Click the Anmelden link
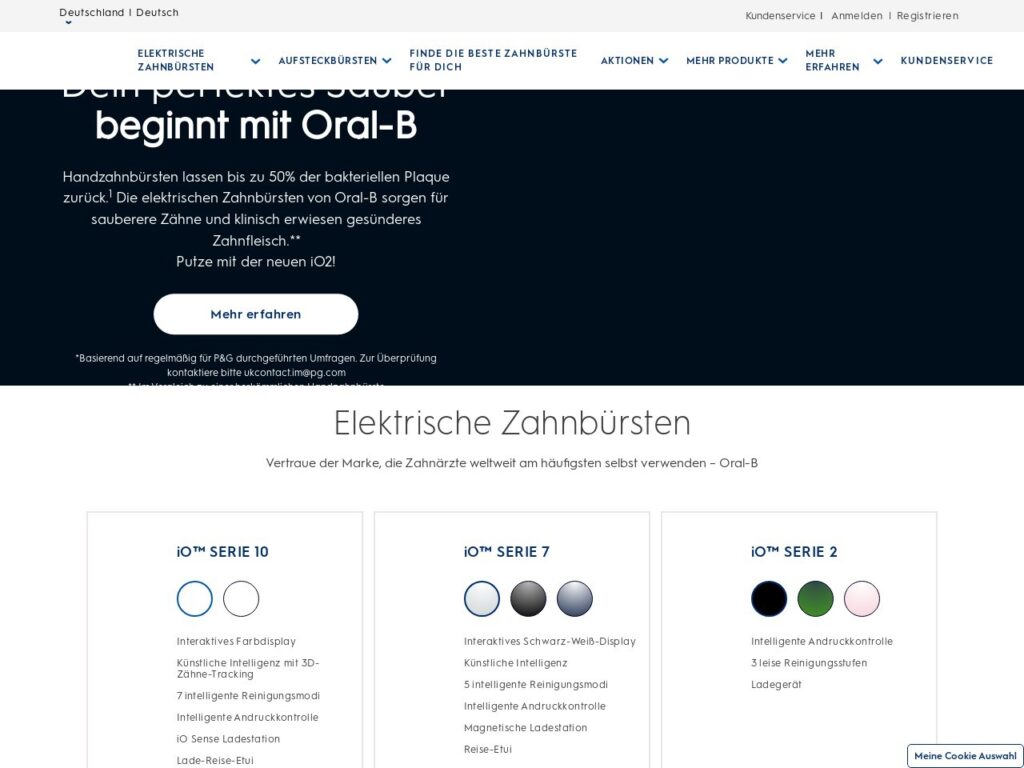This screenshot has height=768, width=1024. click(x=857, y=16)
